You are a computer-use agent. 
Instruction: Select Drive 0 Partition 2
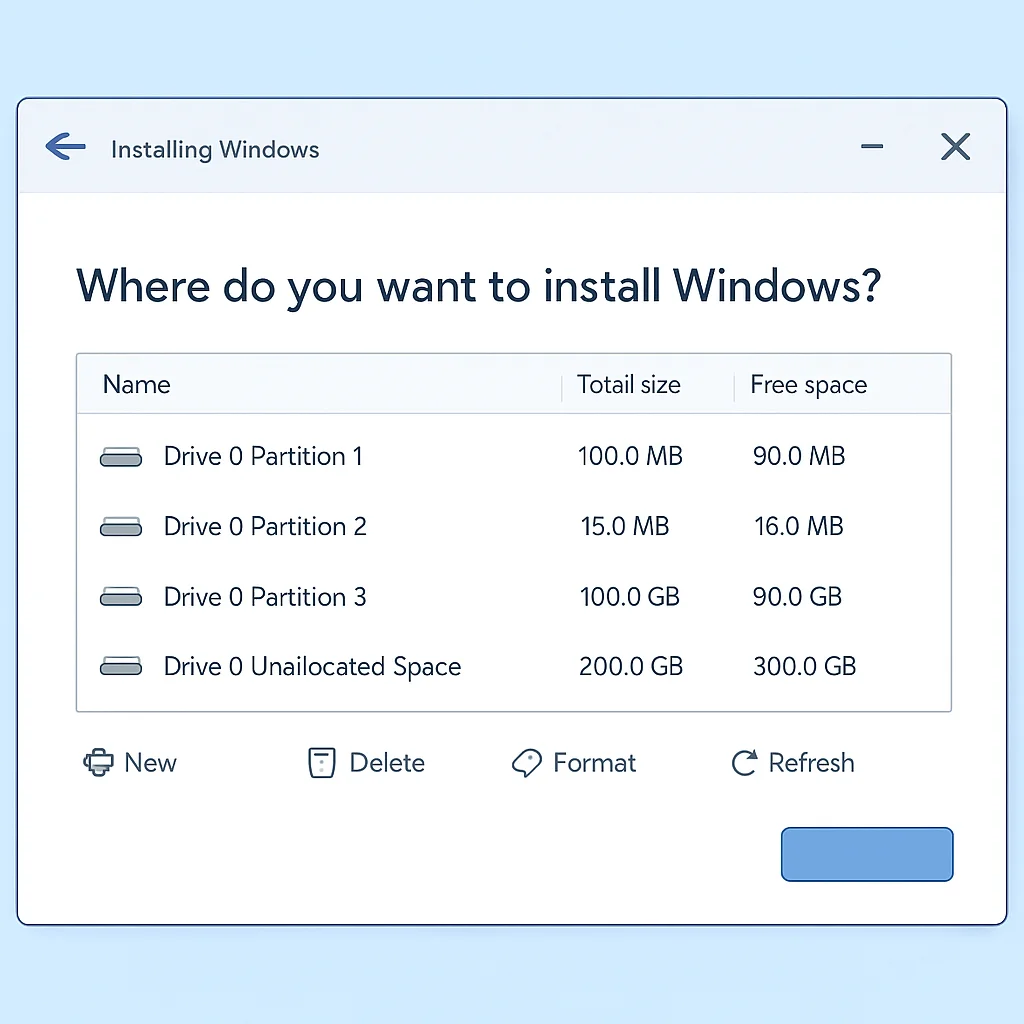(x=513, y=526)
